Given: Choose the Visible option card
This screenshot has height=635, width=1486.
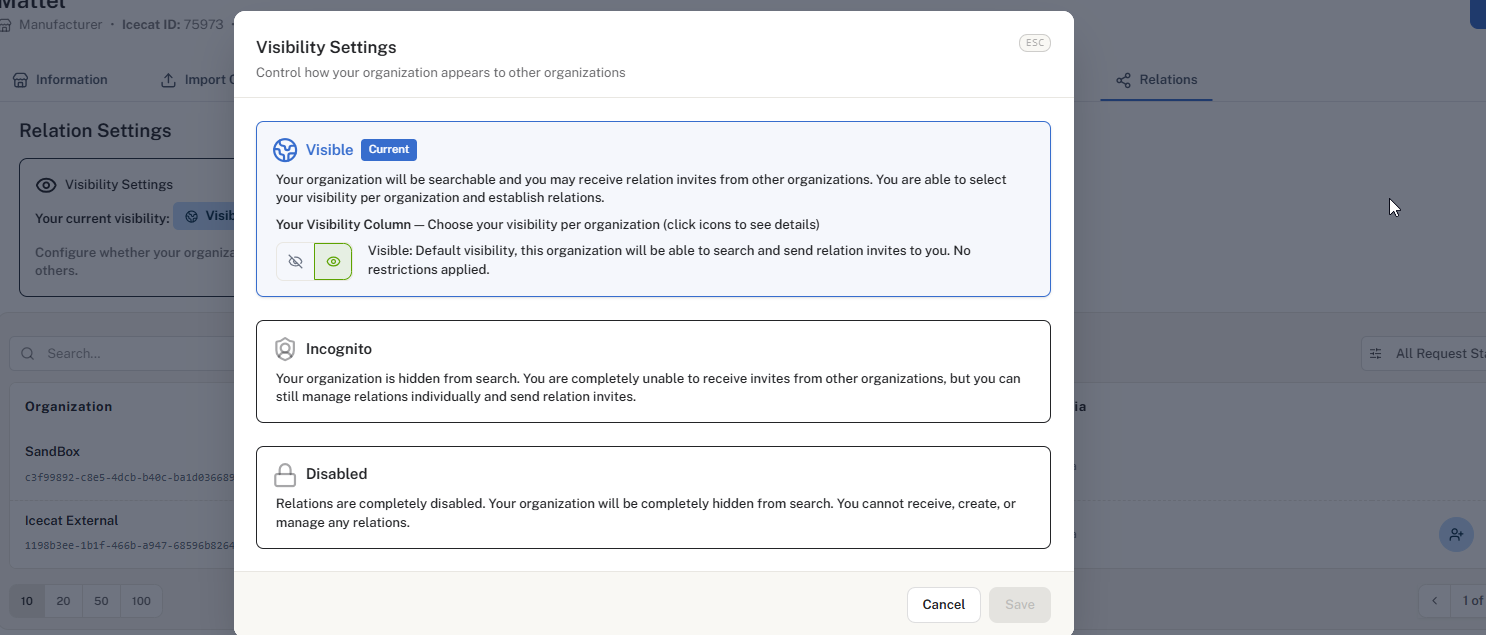Looking at the screenshot, I should point(653,209).
